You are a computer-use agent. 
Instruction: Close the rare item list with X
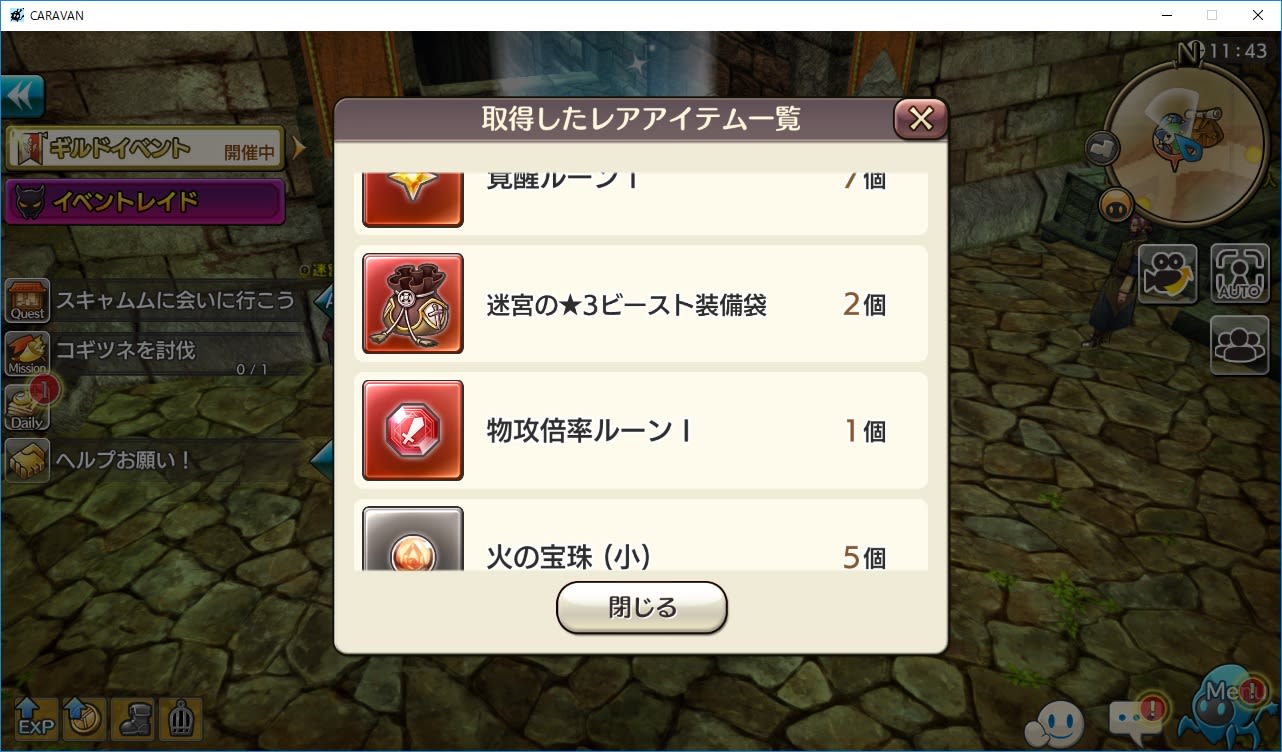pos(920,119)
